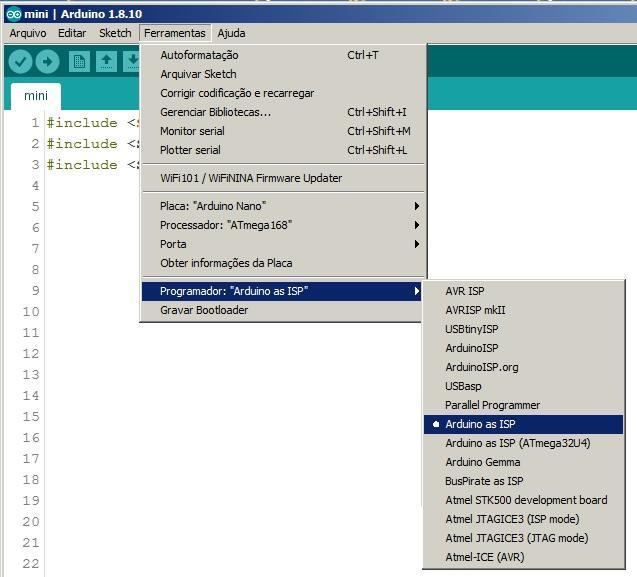Viewport: 637px width, 577px height.
Task: Click Obter informações da Placa
Action: click(x=281, y=263)
